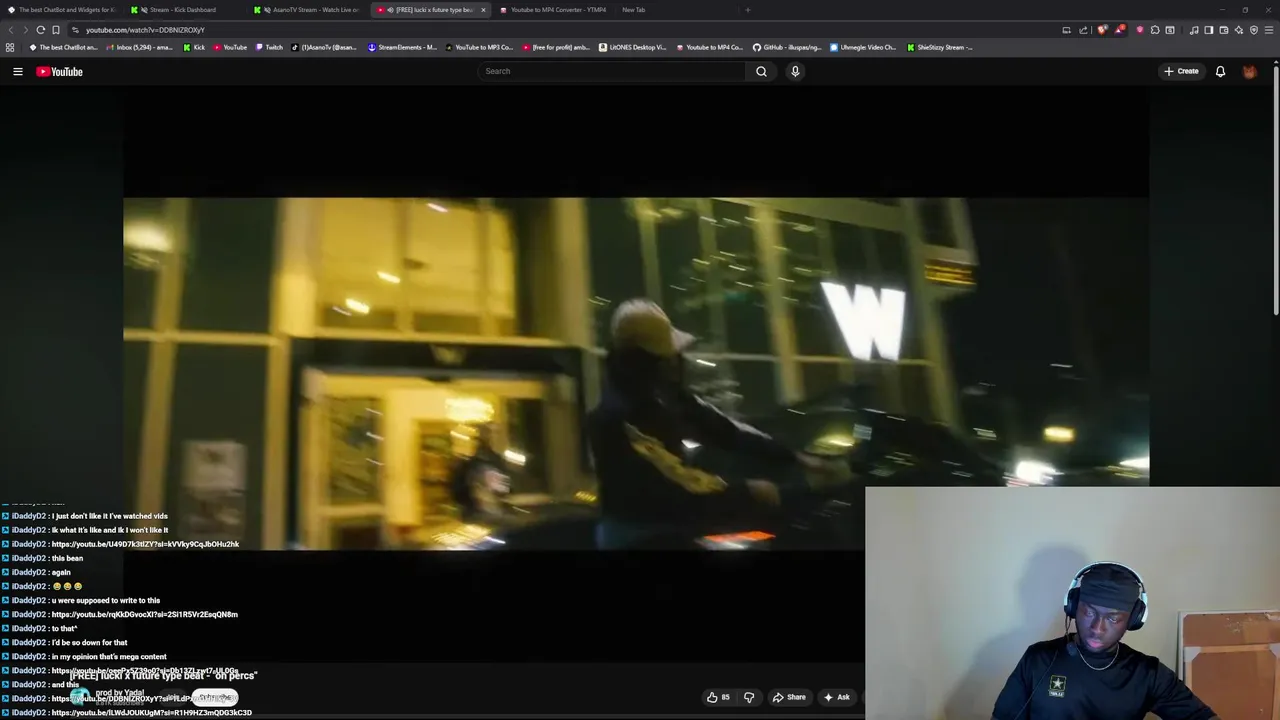Like the video with thumbs up
This screenshot has width=1280, height=720.
(x=718, y=697)
